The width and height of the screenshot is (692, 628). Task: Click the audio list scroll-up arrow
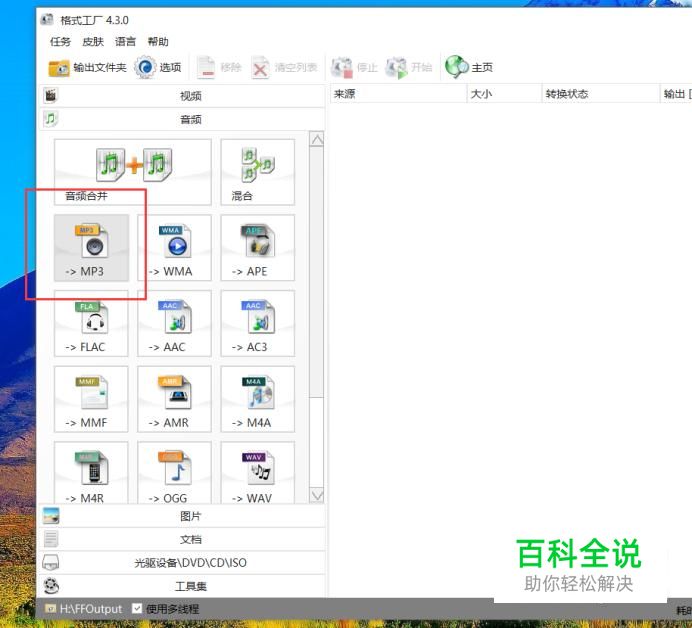(317, 139)
